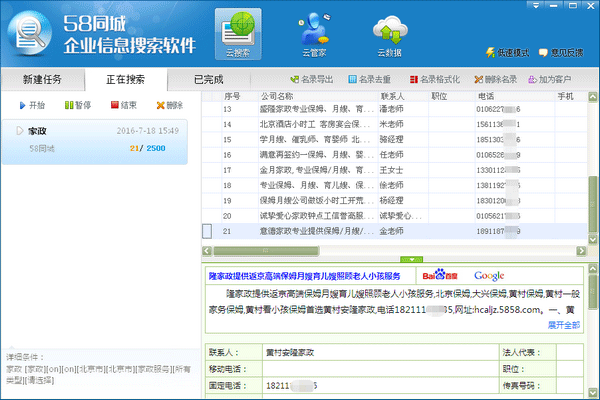
Task: Click detail pane scrollbar up arrow
Action: pyautogui.click(x=593, y=268)
